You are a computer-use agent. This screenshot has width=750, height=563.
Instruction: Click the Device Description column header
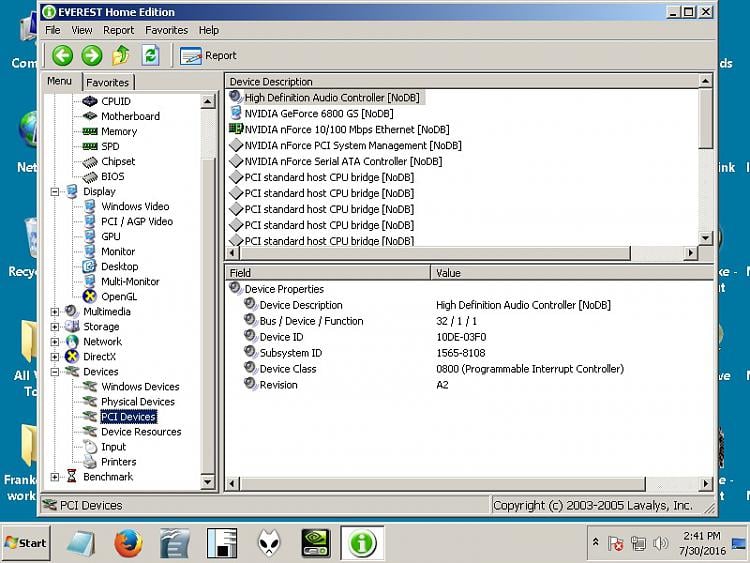click(x=462, y=82)
